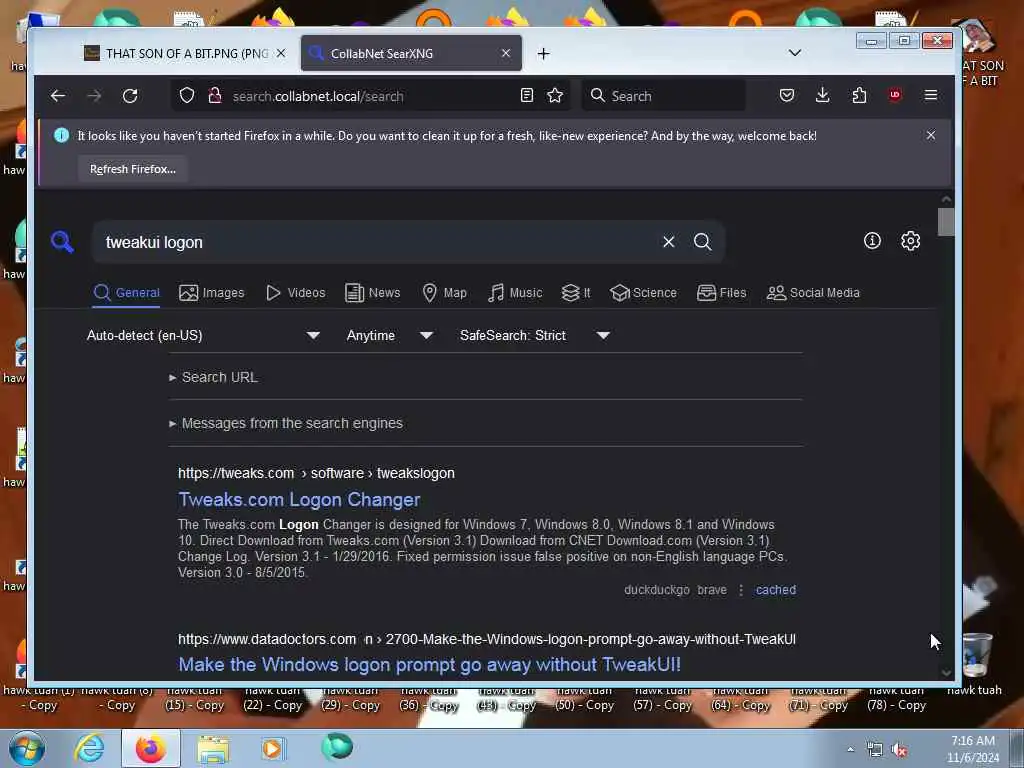
Task: Select the News search category
Action: pos(372,293)
